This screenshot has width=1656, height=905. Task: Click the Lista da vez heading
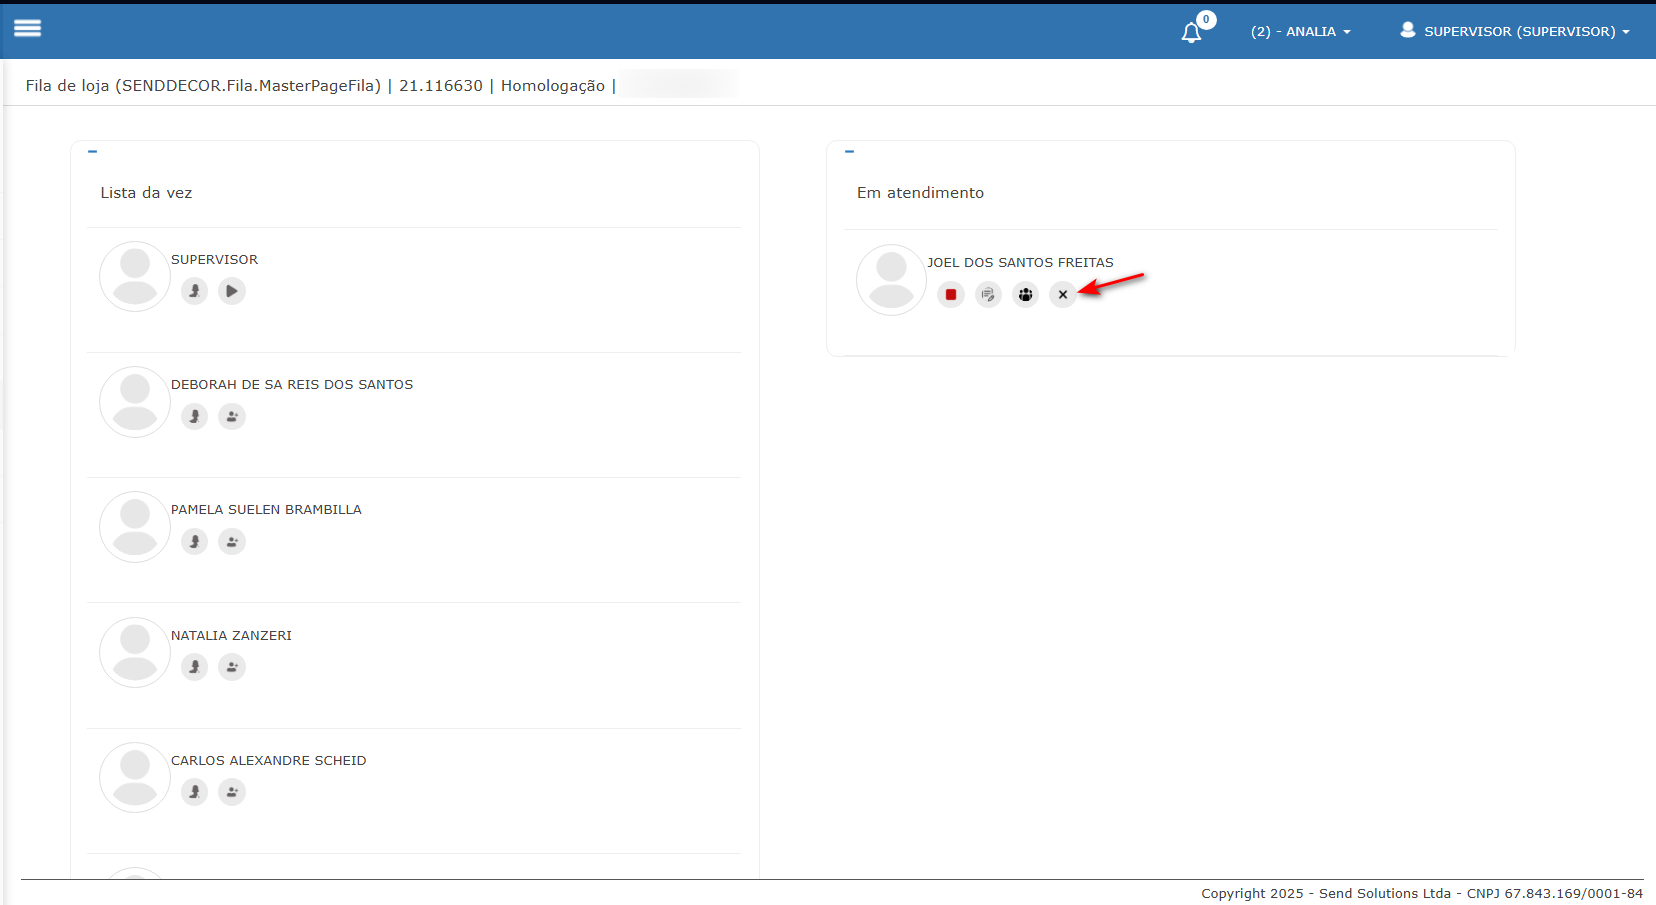[146, 193]
